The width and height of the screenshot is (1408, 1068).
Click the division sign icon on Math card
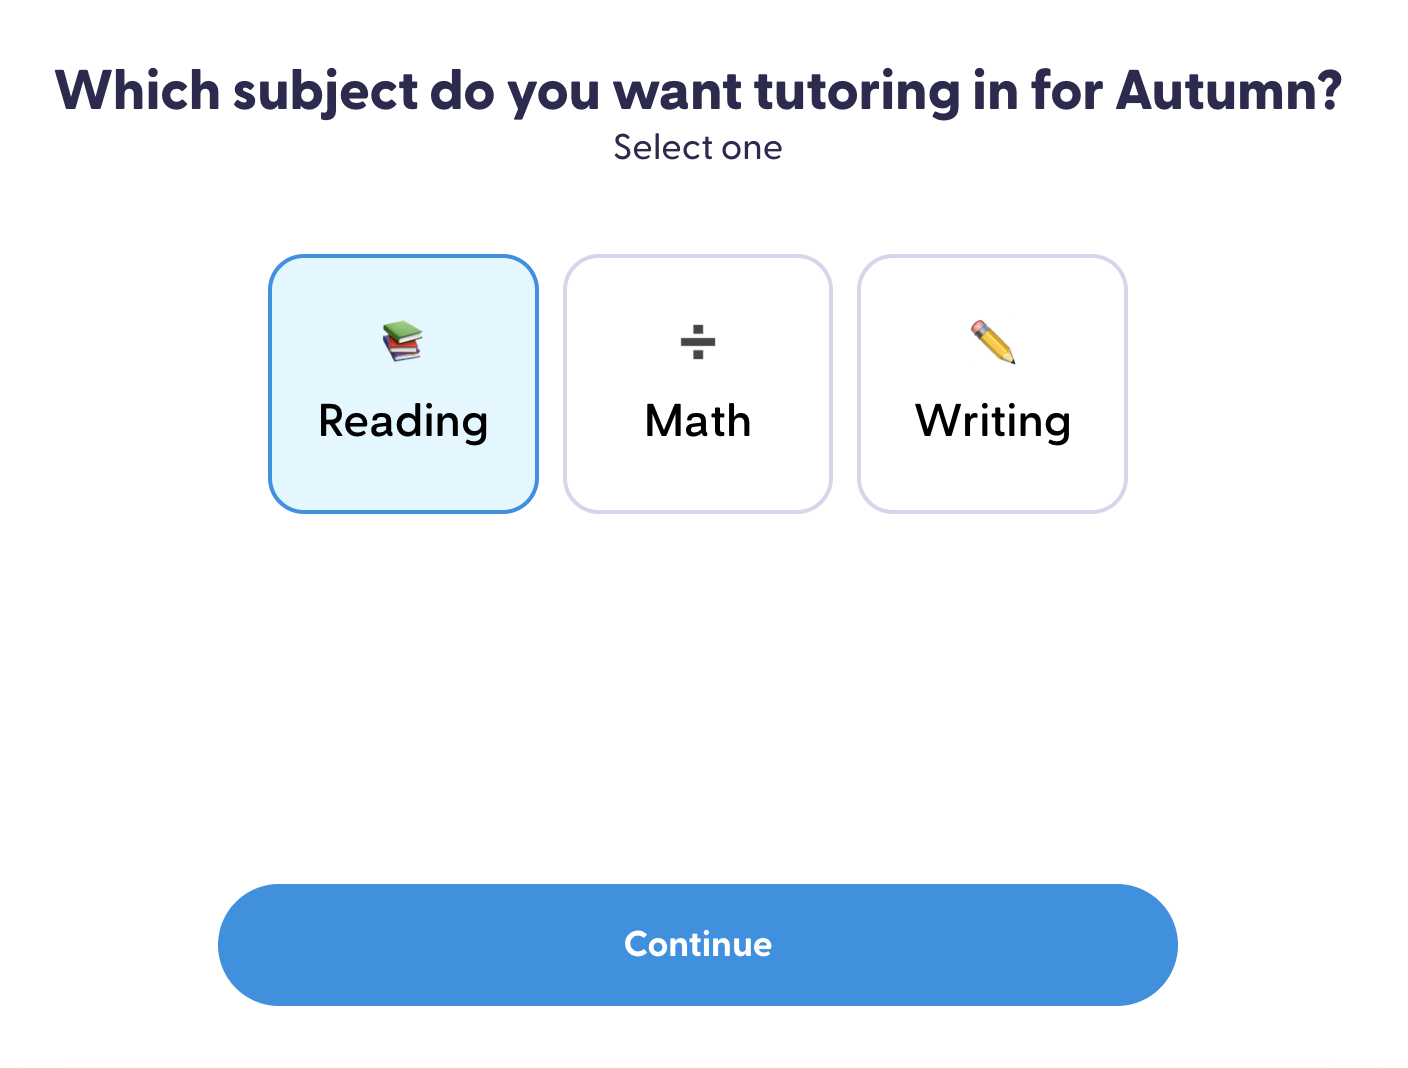[697, 344]
